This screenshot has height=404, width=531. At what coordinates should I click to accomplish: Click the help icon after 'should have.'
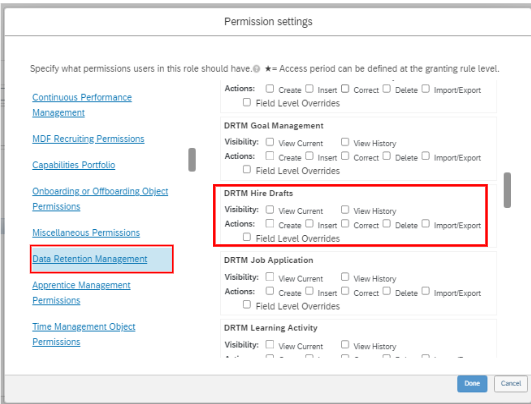[257, 69]
